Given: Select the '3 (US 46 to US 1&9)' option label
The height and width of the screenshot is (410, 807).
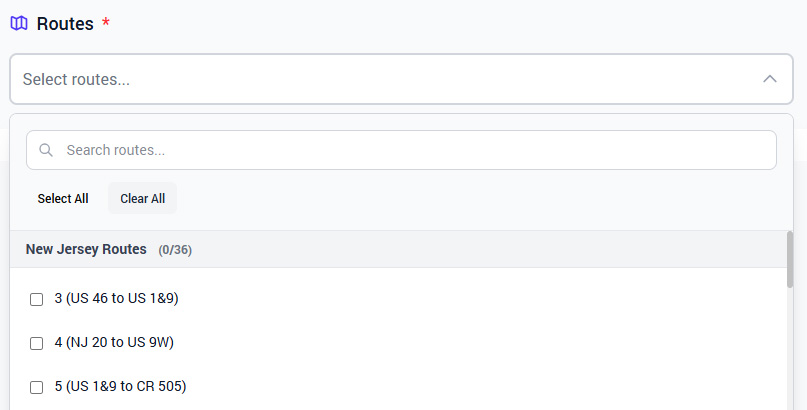Looking at the screenshot, I should tap(116, 298).
